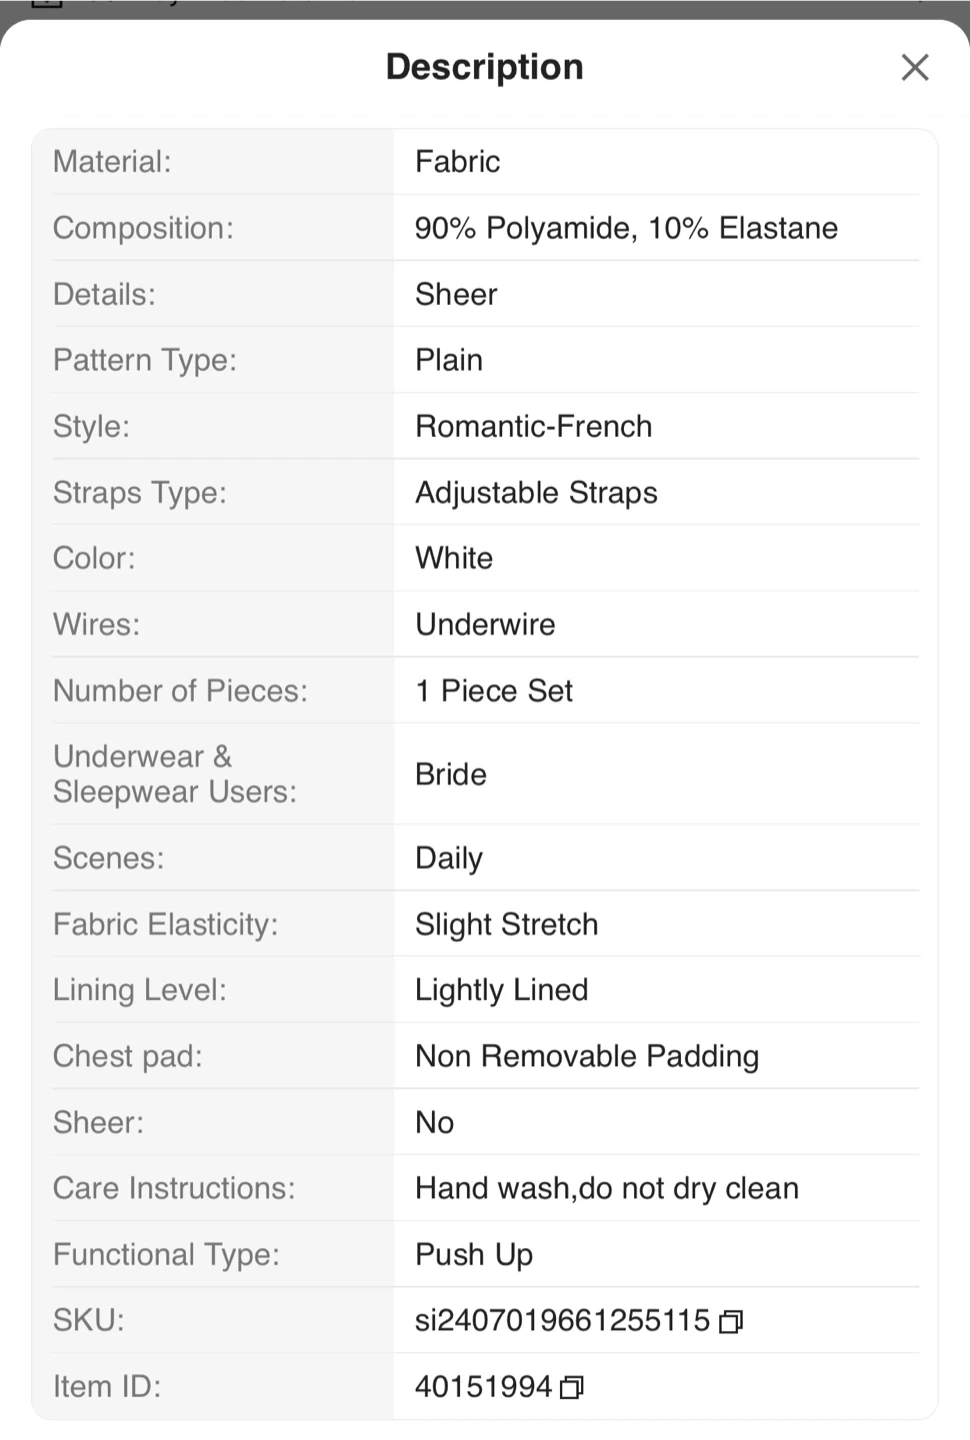Click the Material value Fabric
This screenshot has height=1440, width=970.
coord(457,162)
